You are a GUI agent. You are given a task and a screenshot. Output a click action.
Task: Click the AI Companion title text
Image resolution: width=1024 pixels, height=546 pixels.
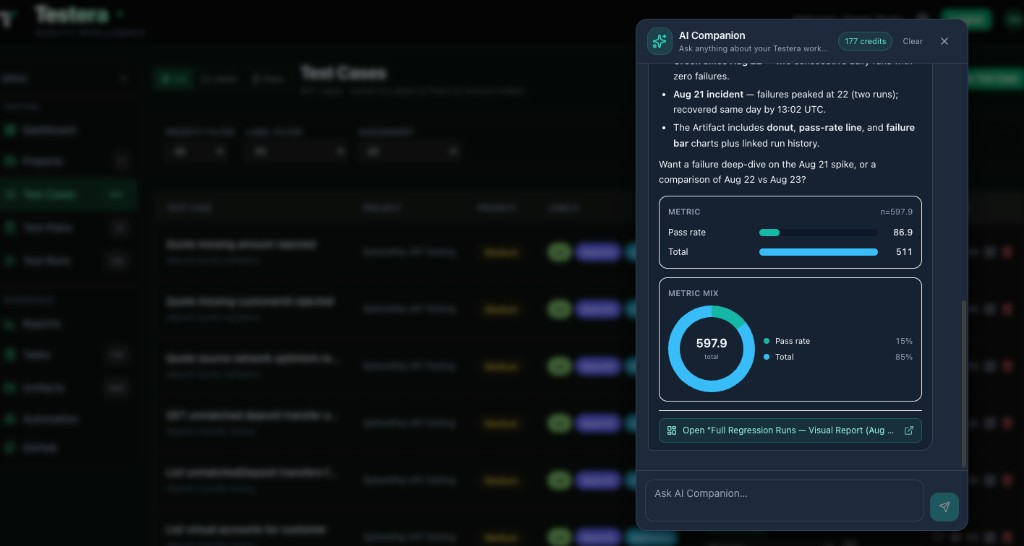pos(712,35)
